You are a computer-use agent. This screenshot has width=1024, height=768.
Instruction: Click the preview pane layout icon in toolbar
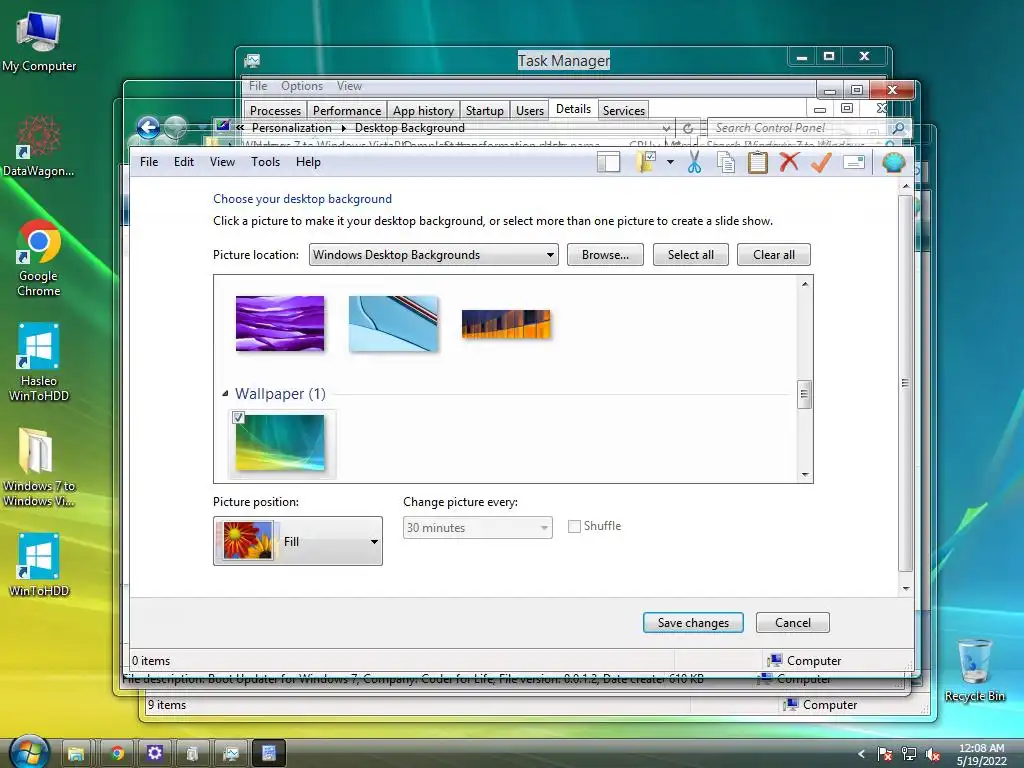tap(608, 162)
